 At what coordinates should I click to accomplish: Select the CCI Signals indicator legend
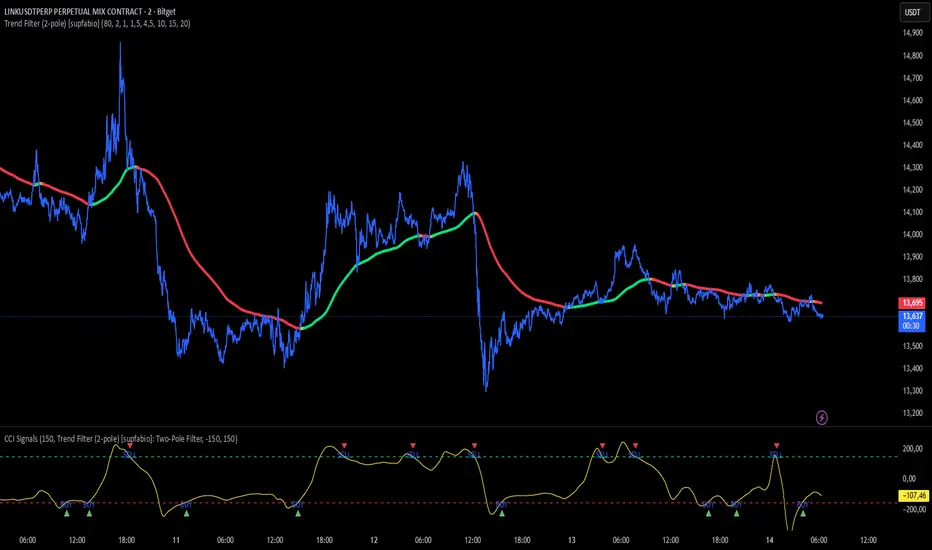click(x=121, y=439)
